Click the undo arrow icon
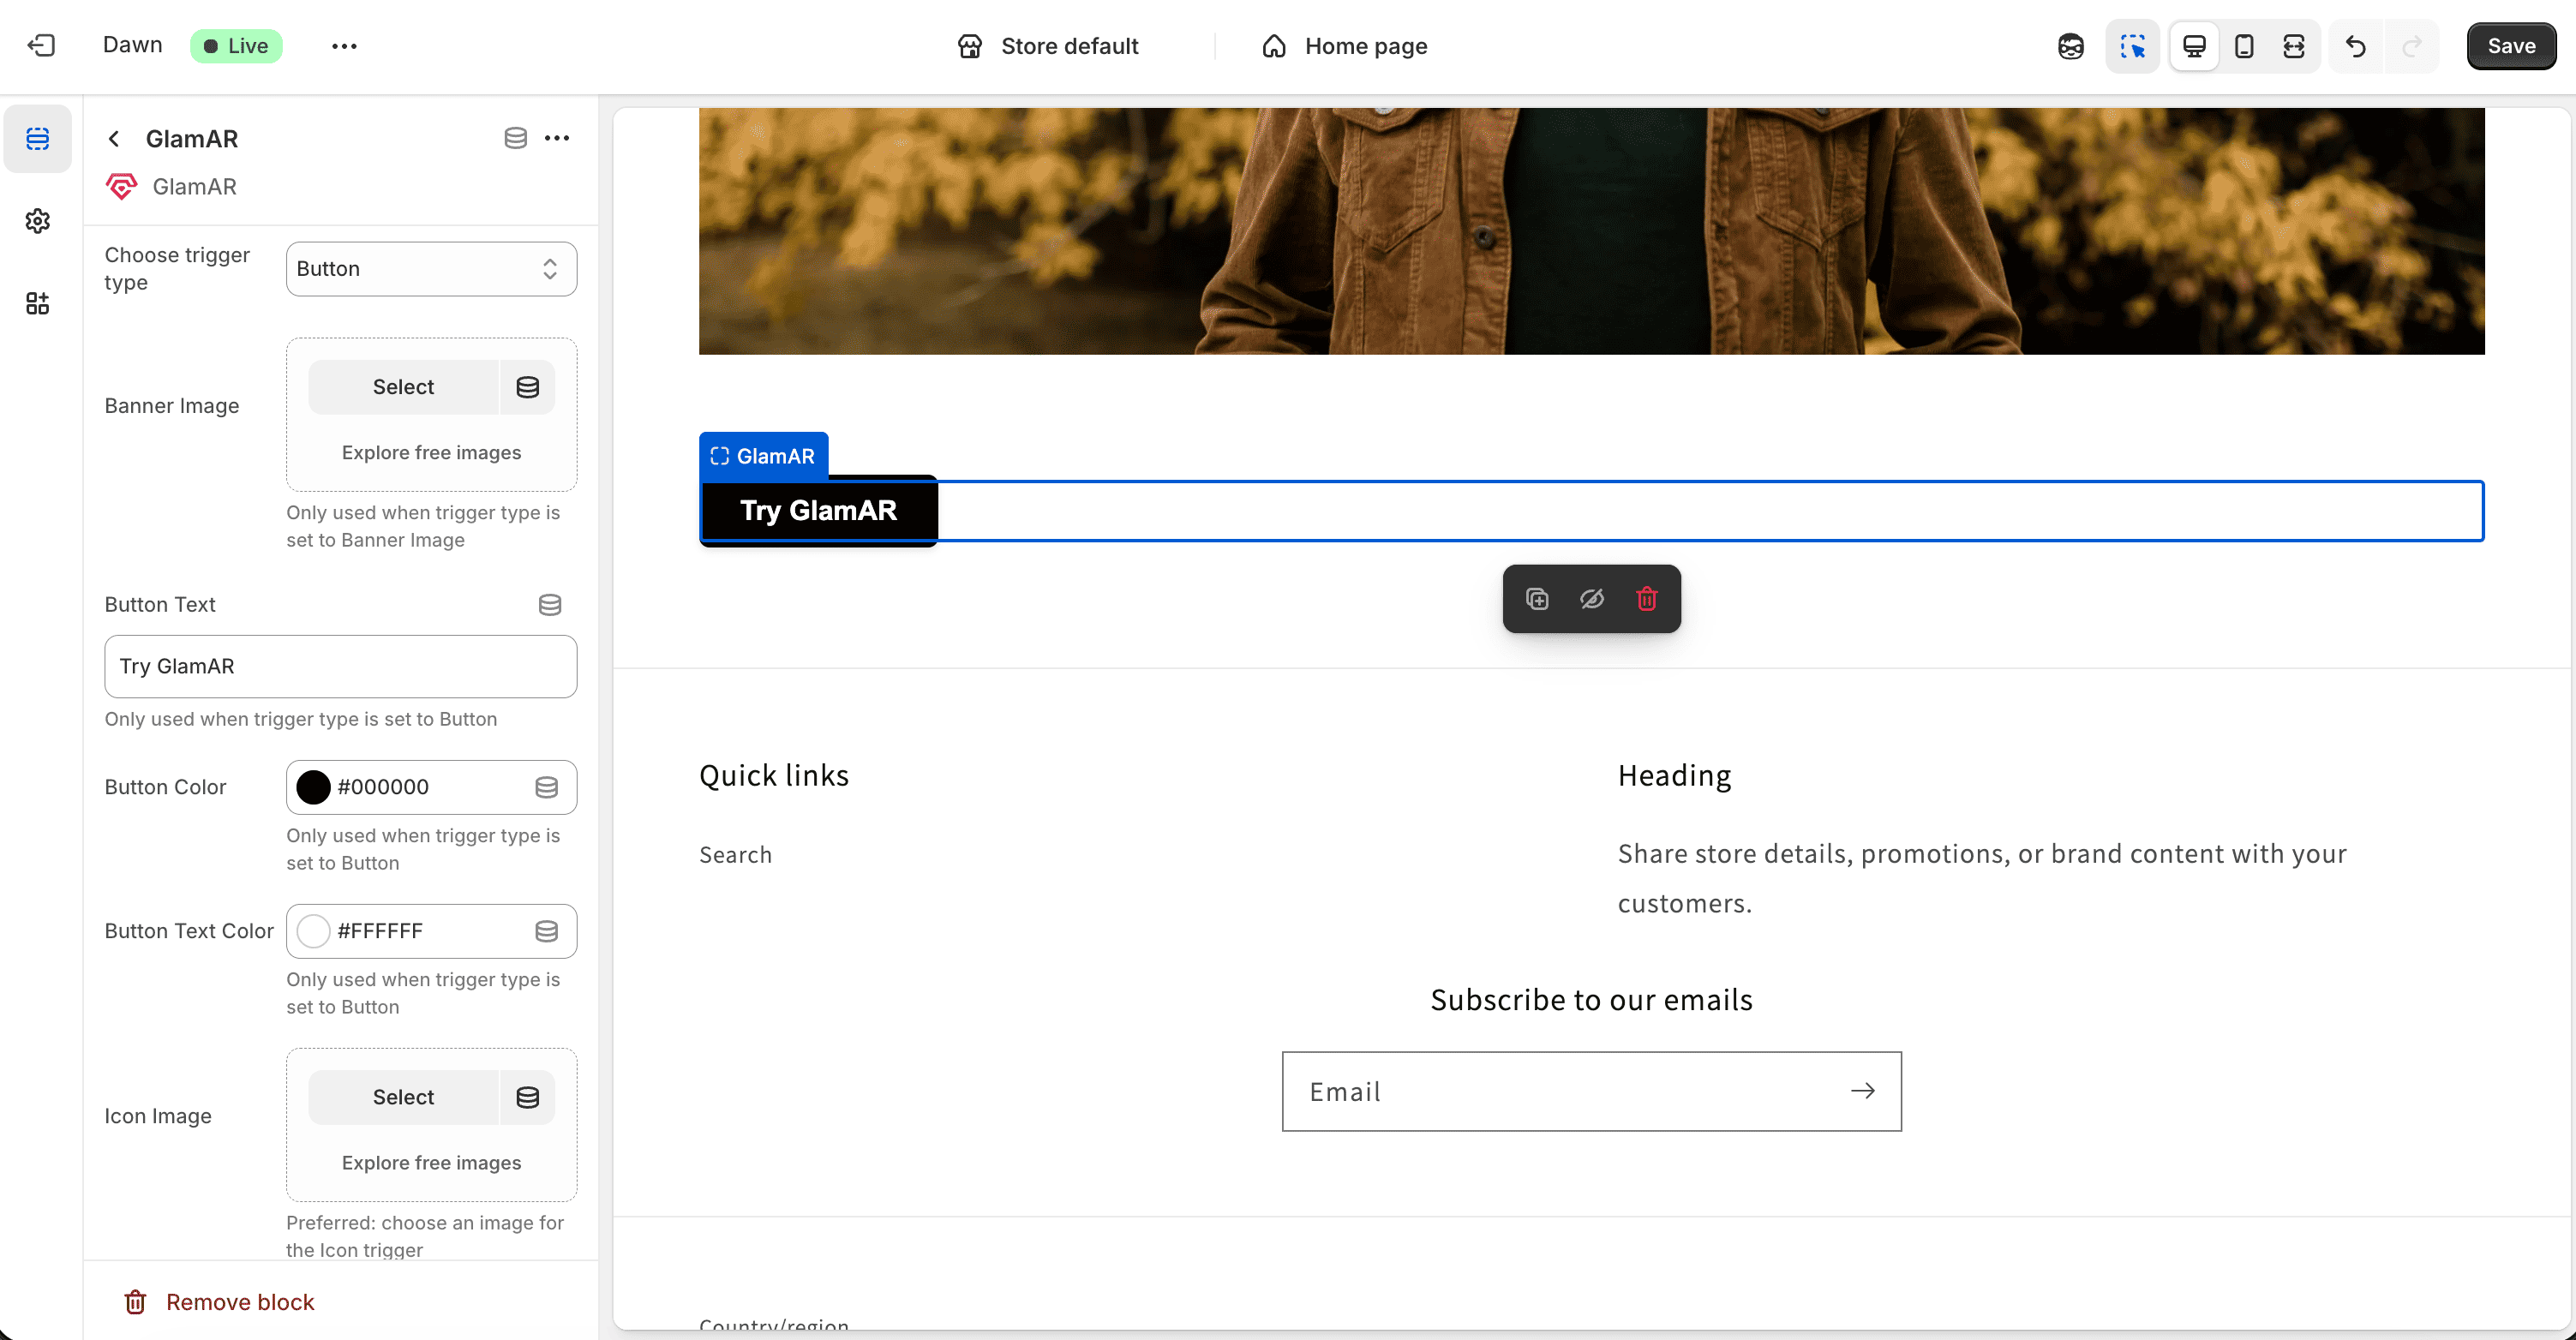This screenshot has width=2576, height=1340. [2355, 46]
